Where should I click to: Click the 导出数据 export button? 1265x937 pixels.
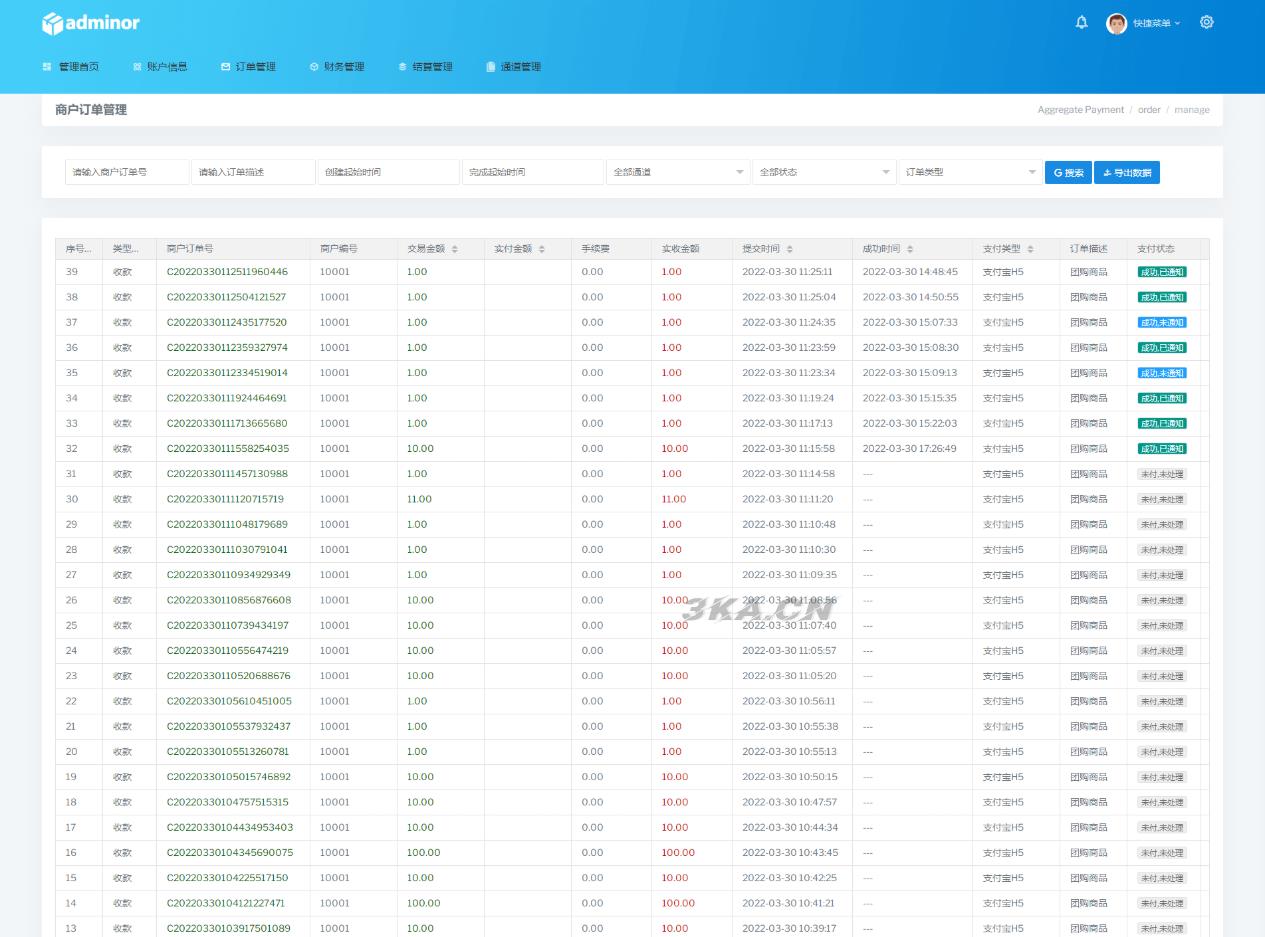(x=1126, y=173)
